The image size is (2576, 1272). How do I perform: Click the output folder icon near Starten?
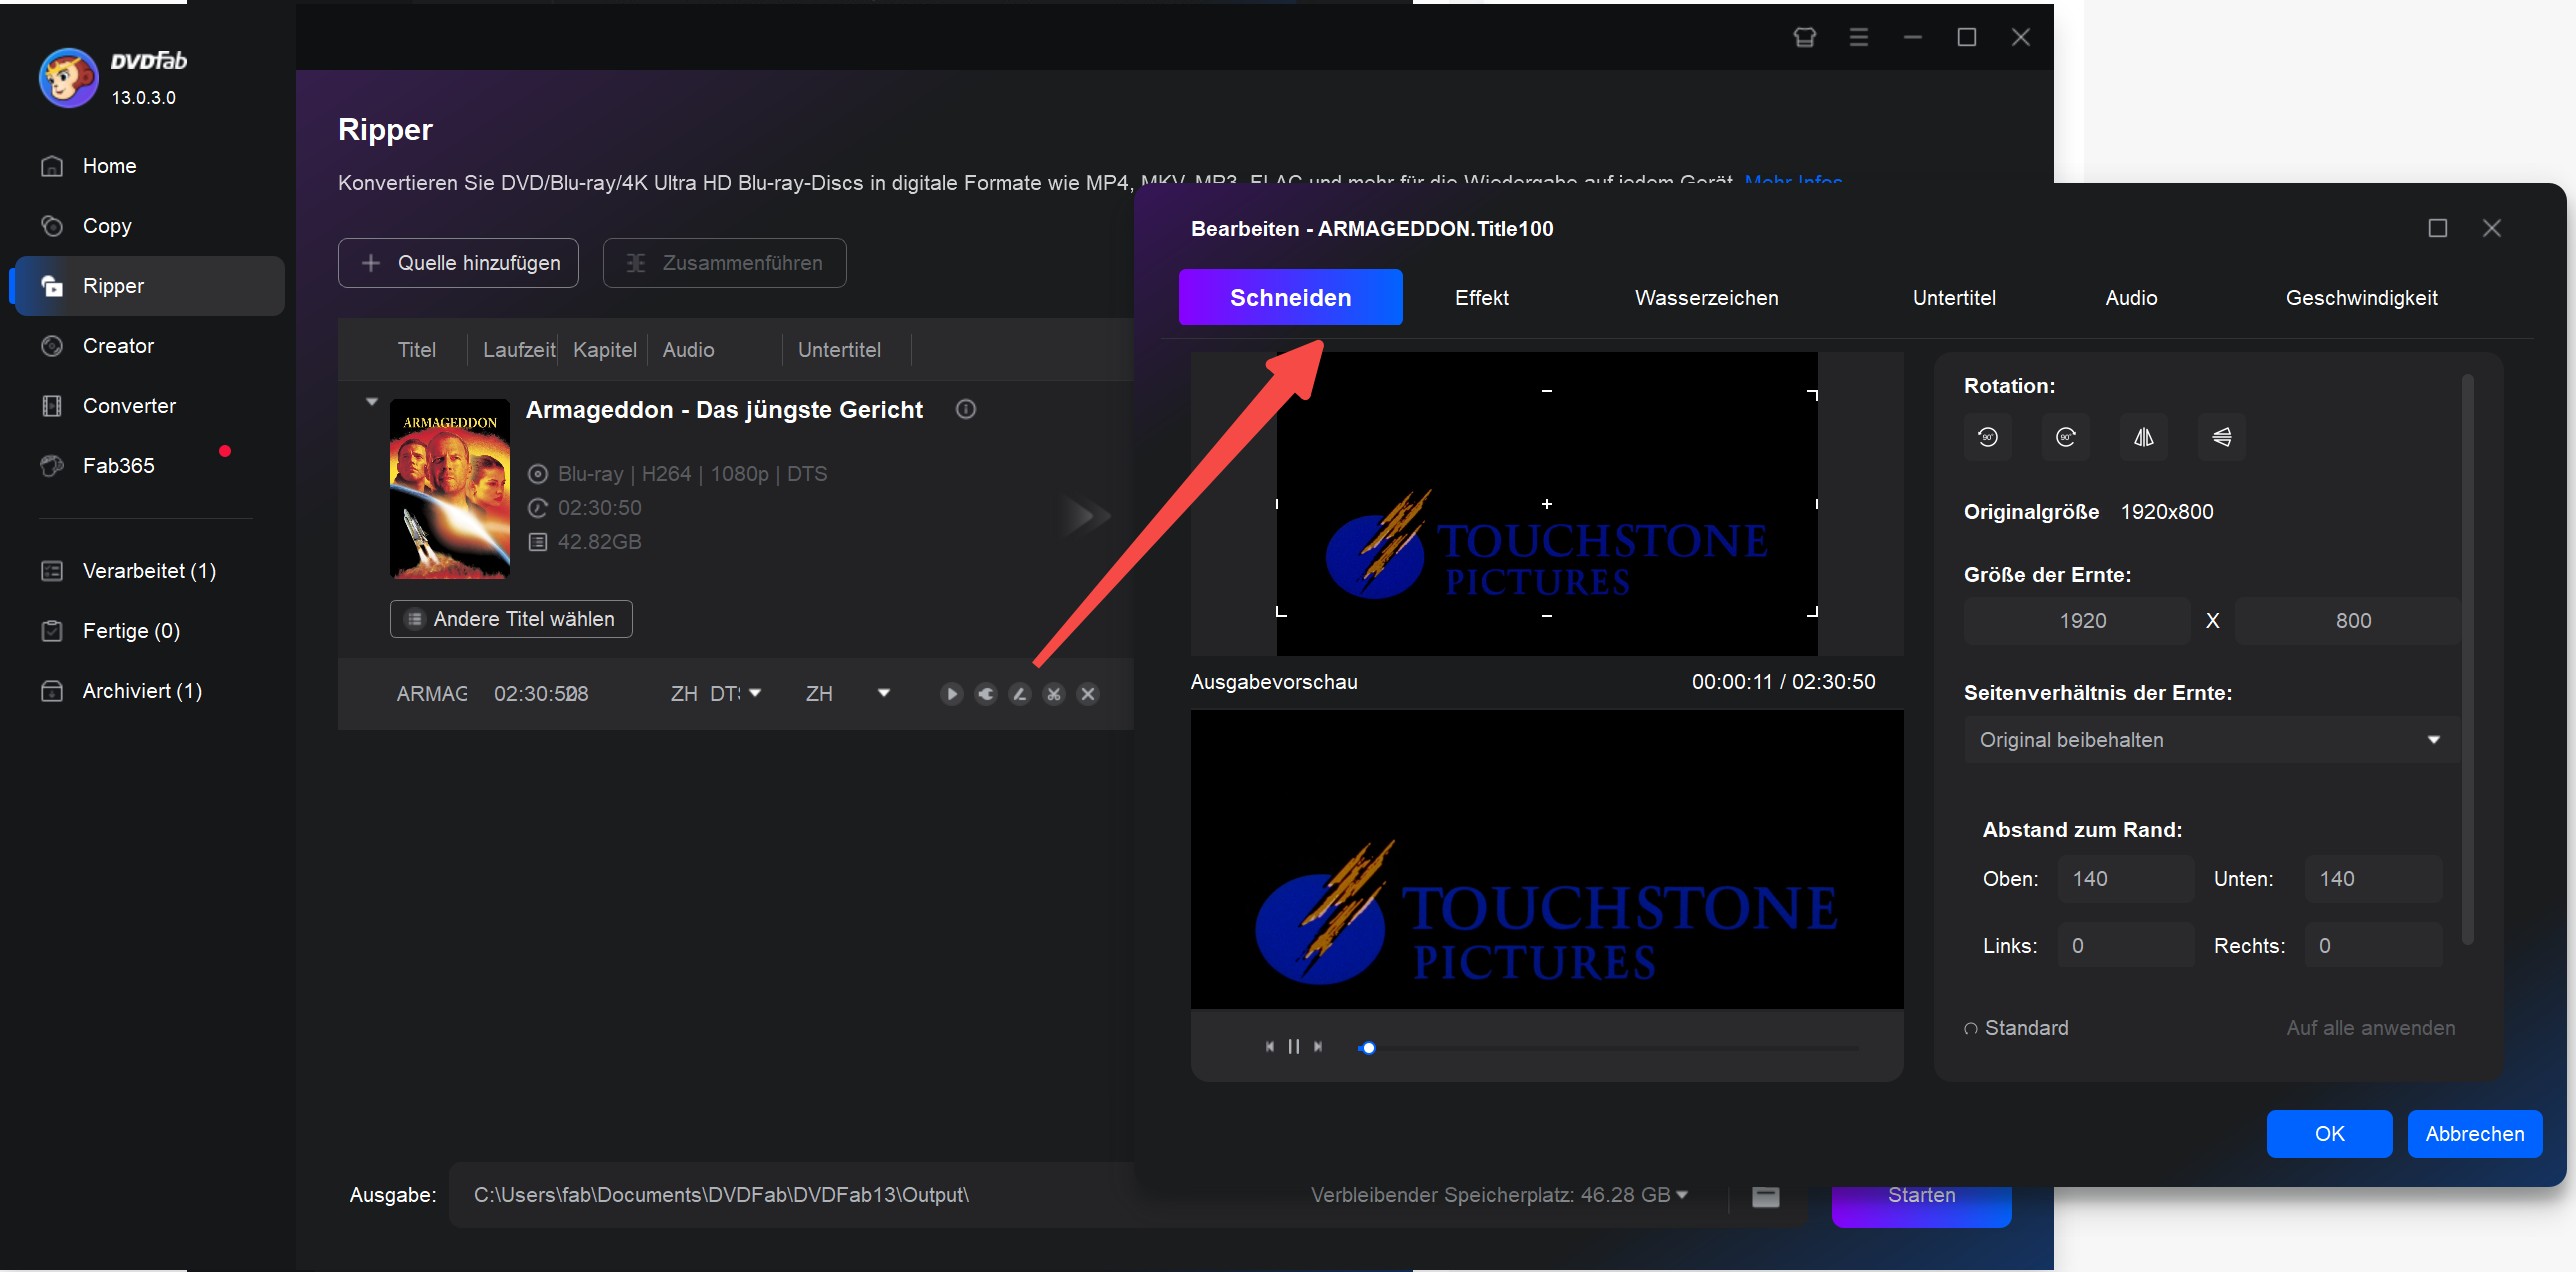pos(1766,1196)
